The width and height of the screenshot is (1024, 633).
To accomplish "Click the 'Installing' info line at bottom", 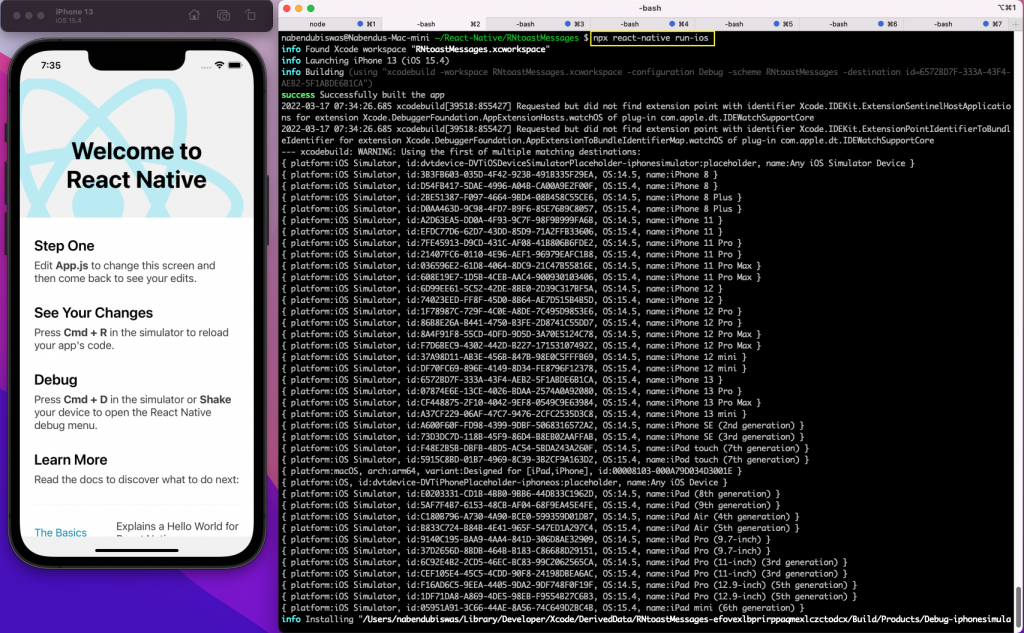I will click(646, 619).
